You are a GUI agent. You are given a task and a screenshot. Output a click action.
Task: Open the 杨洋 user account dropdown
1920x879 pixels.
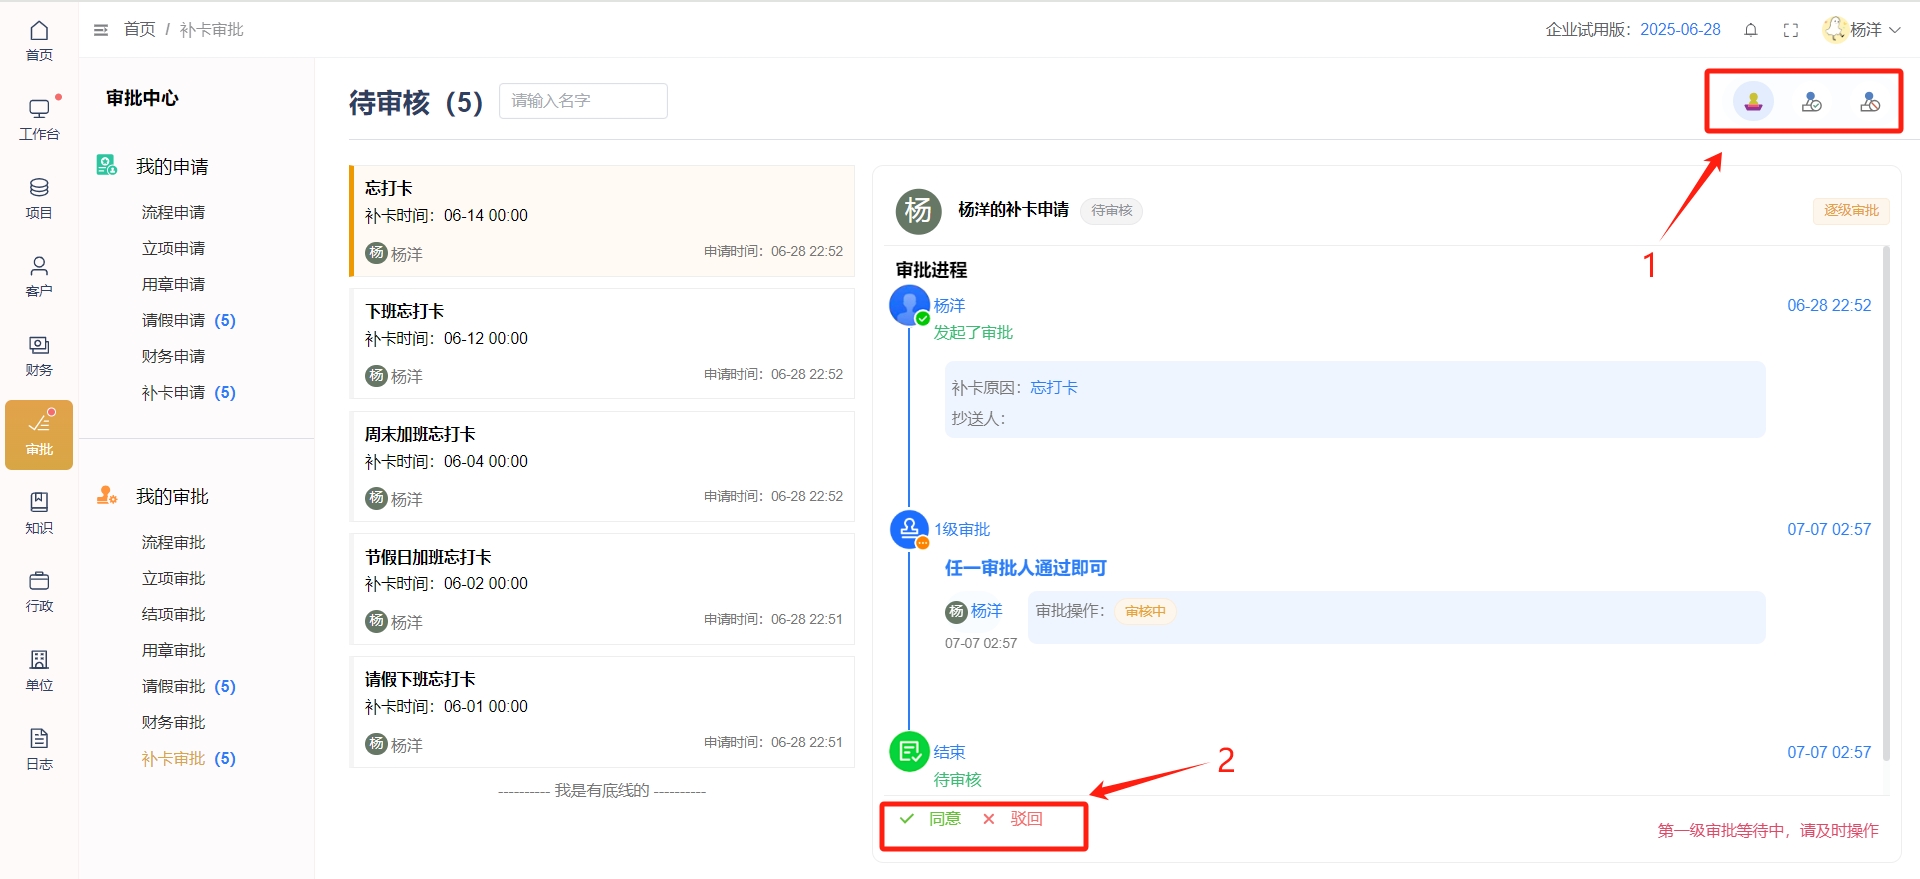(x=1861, y=30)
